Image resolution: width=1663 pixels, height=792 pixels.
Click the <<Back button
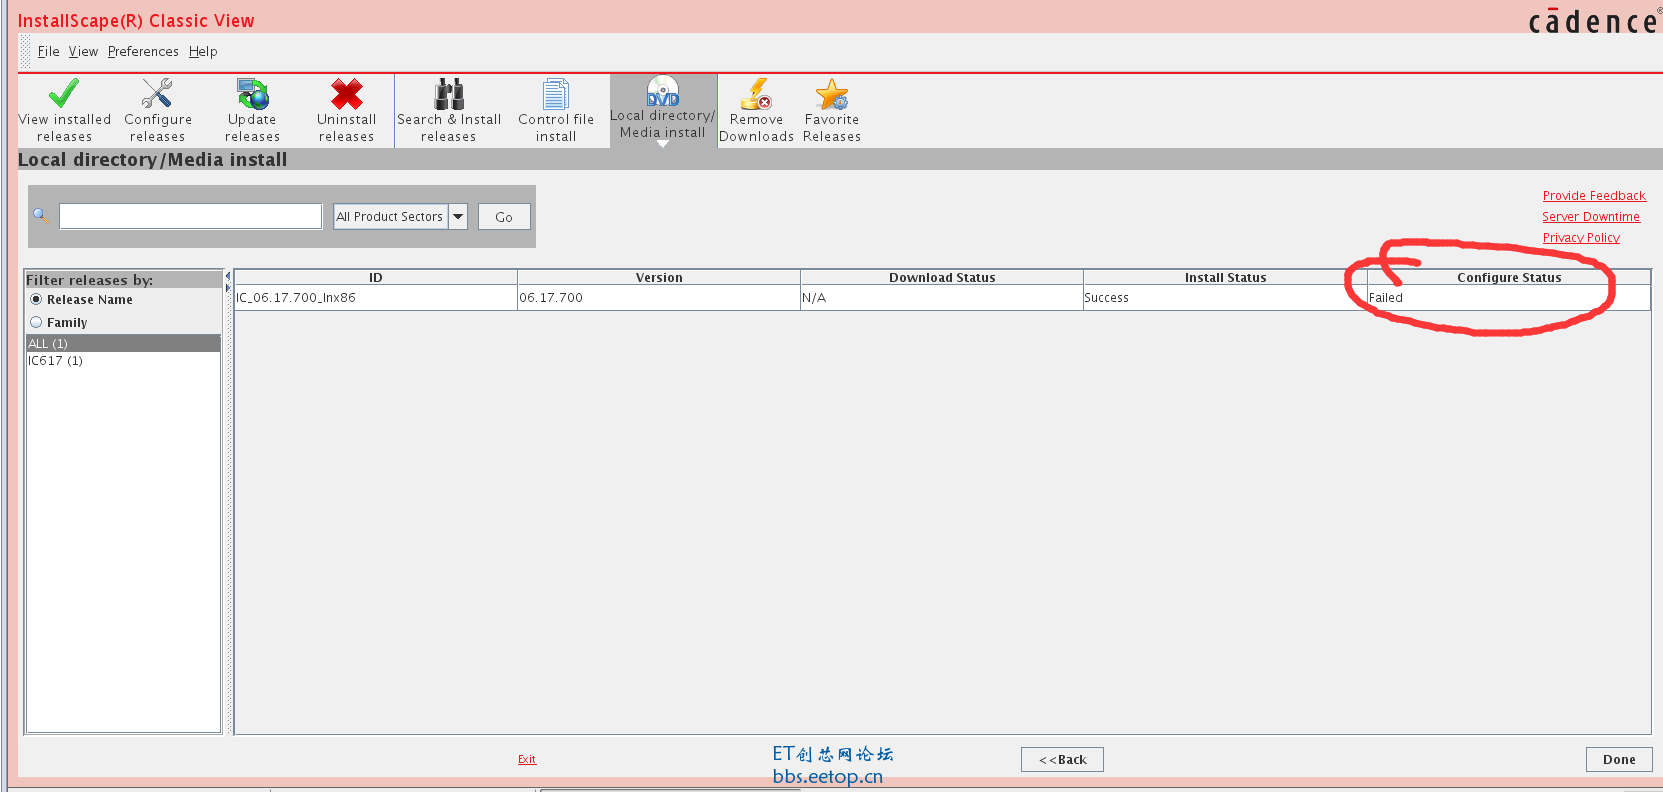(1062, 760)
